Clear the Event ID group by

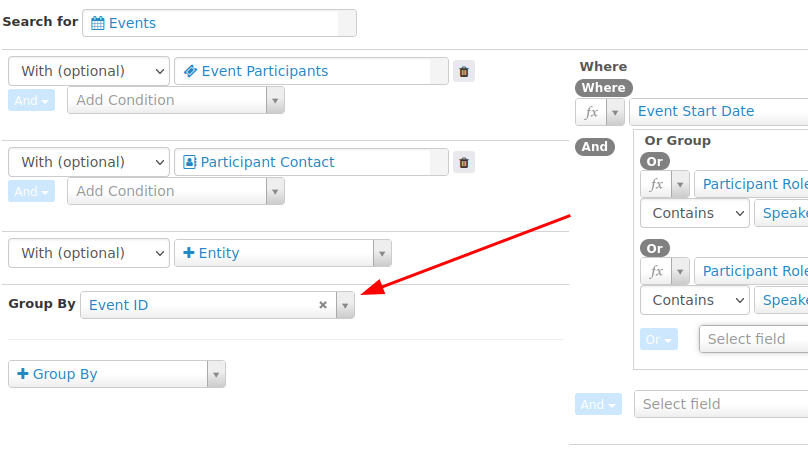[x=323, y=305]
